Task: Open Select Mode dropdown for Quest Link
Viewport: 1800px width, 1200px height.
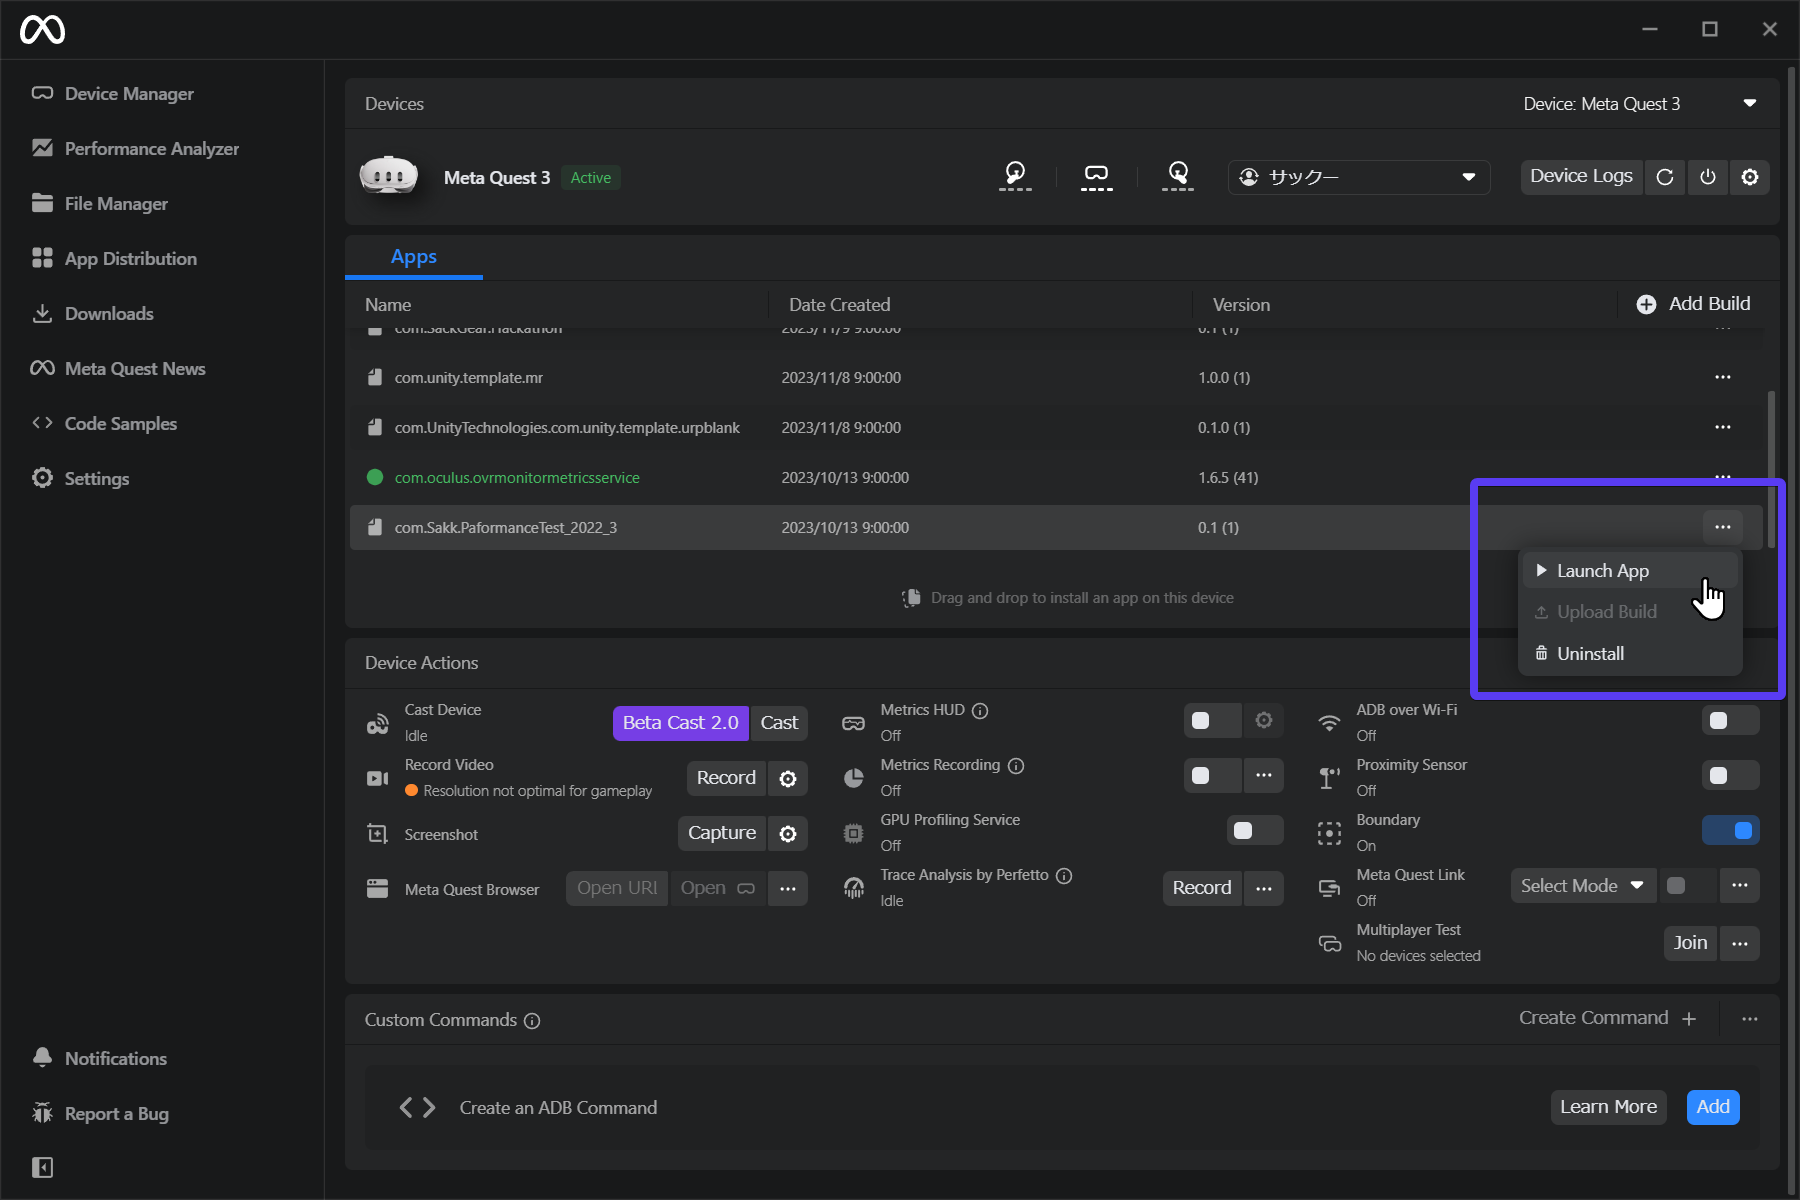Action: coord(1582,886)
